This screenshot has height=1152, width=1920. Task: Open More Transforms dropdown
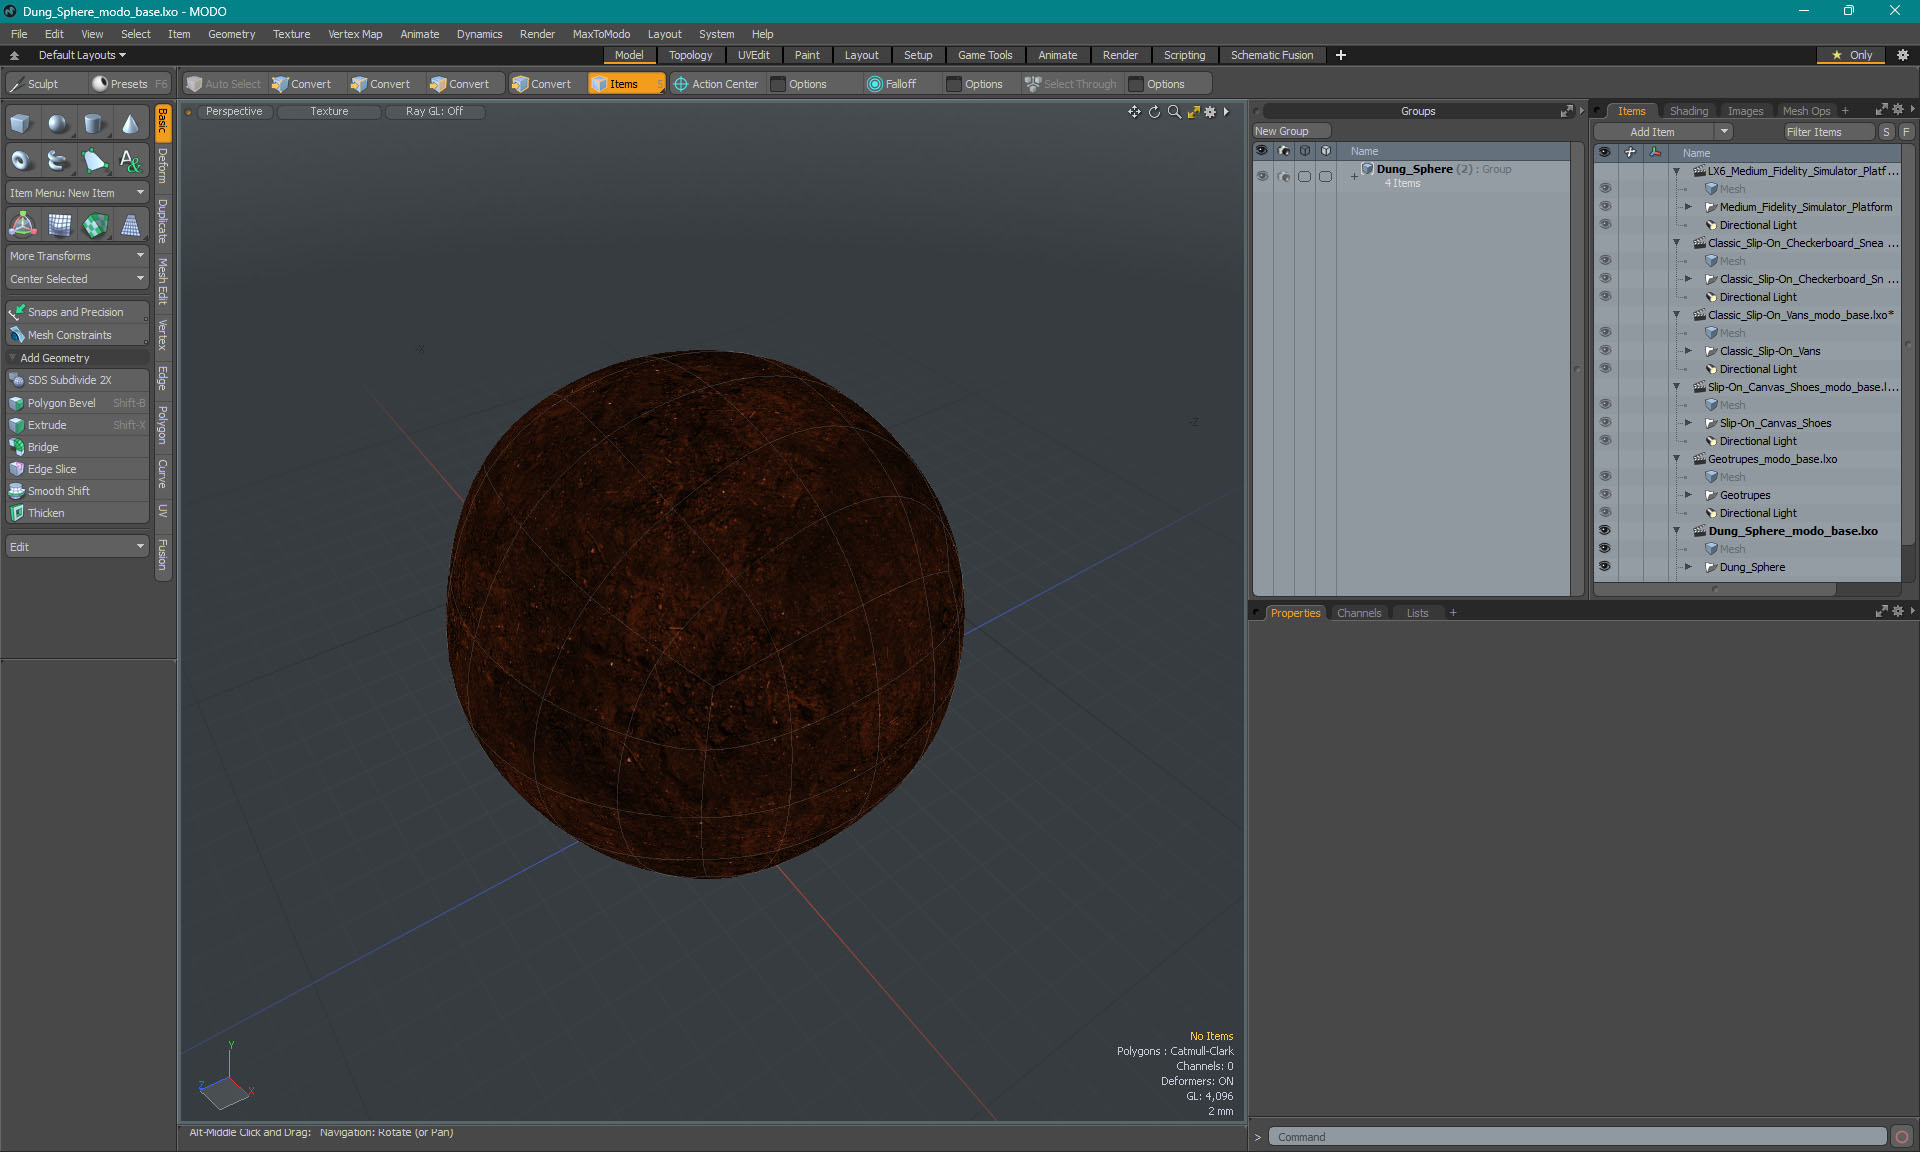[x=77, y=256]
